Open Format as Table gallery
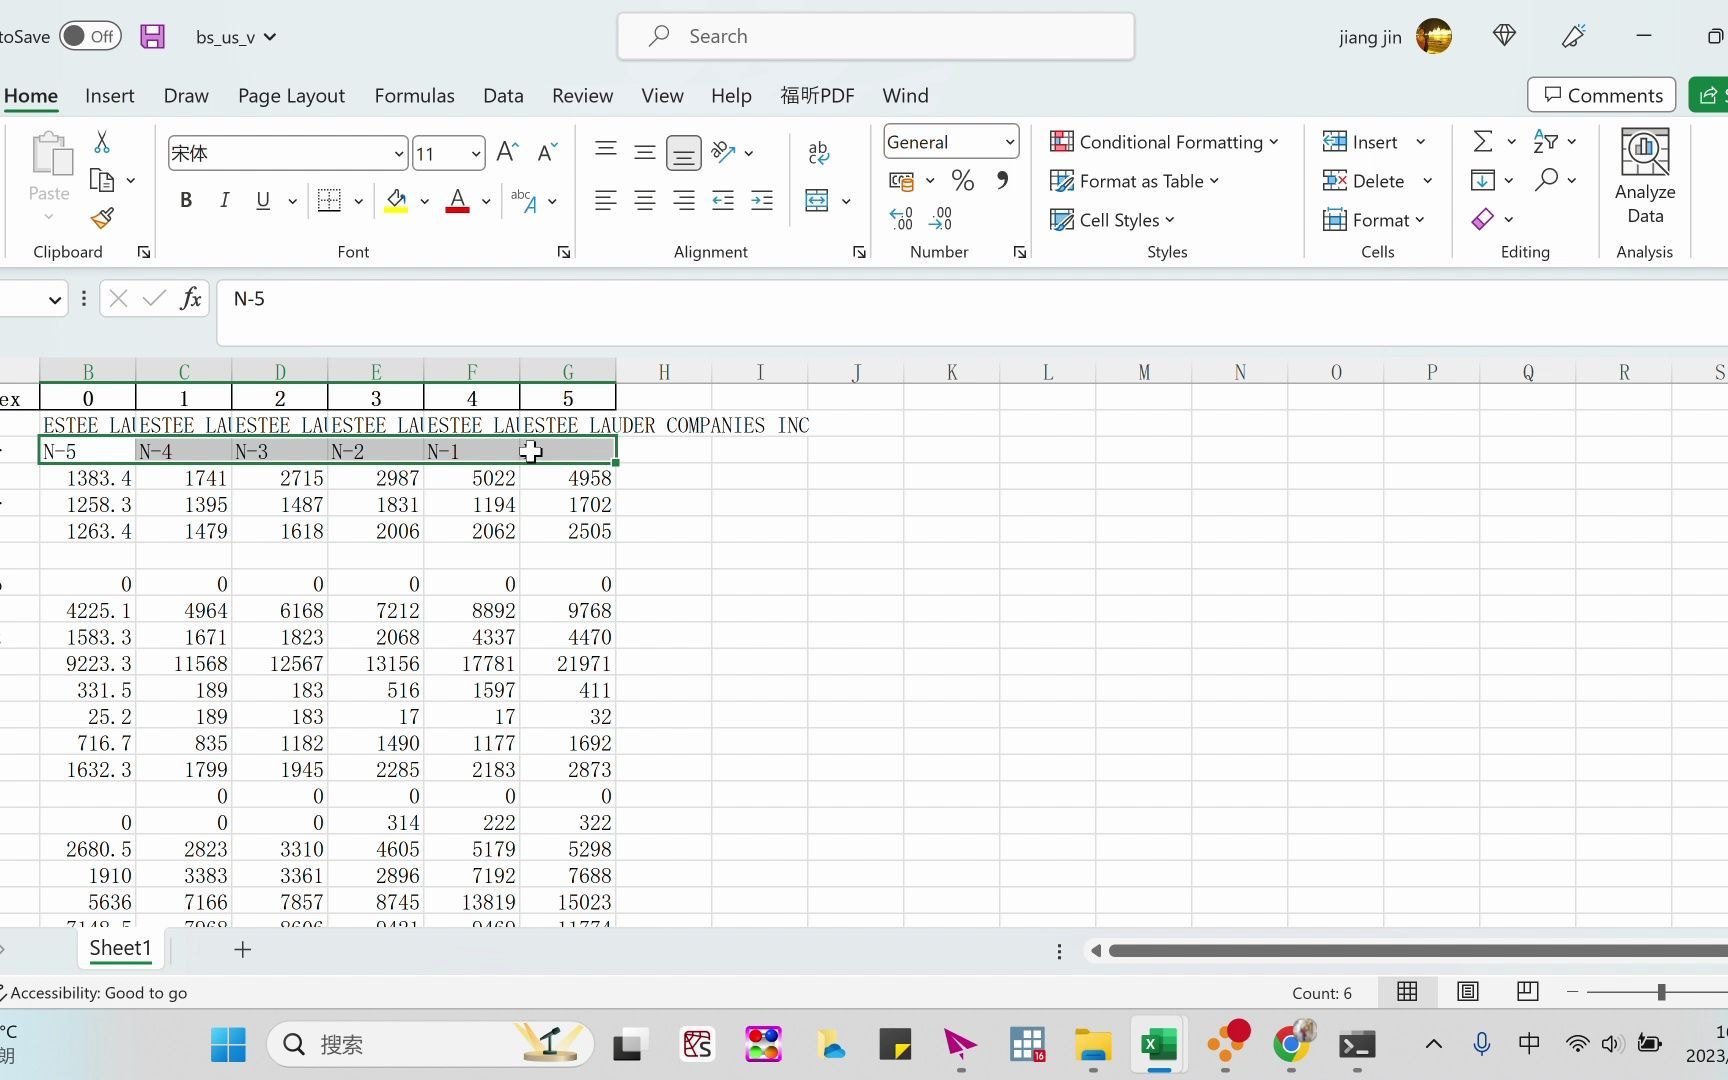The width and height of the screenshot is (1728, 1080). coord(1135,181)
